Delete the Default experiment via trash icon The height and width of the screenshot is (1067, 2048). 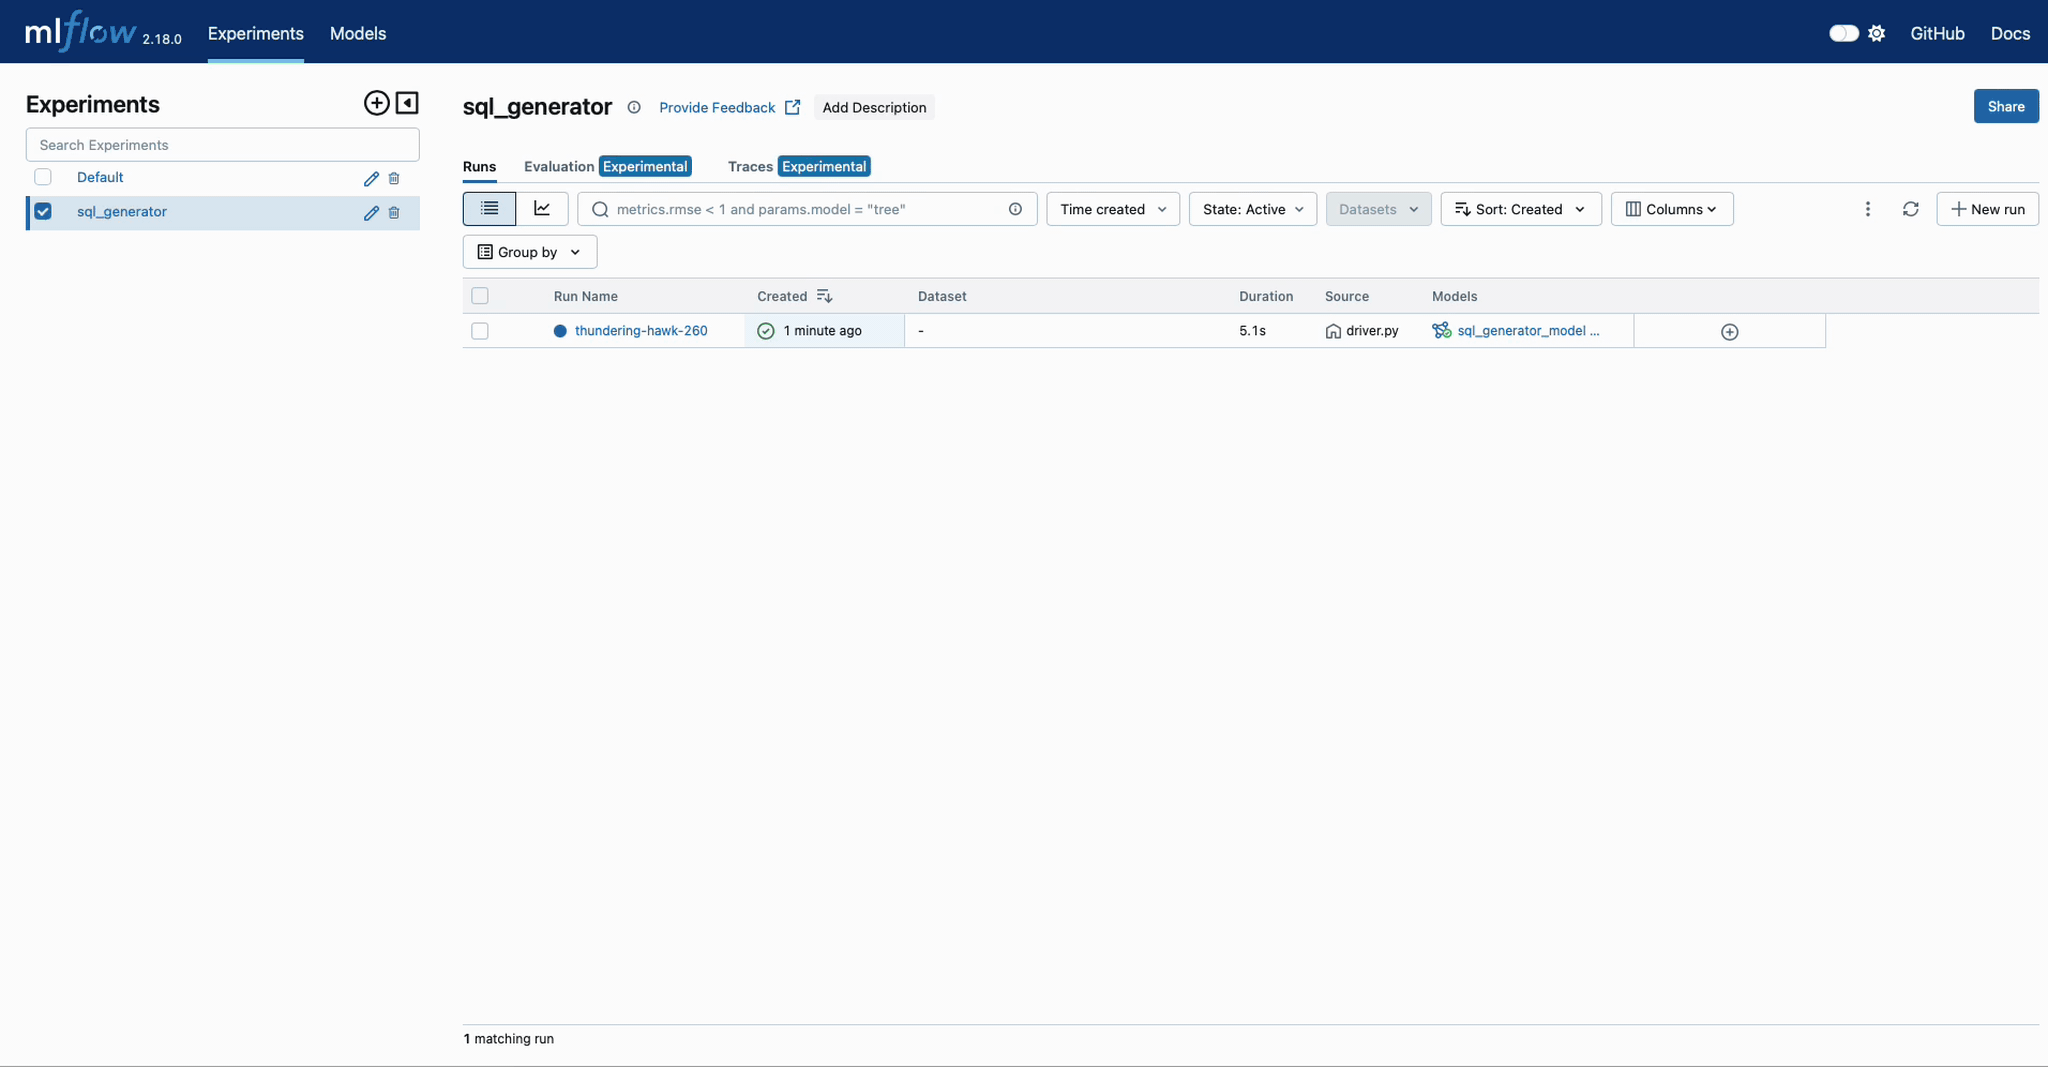394,178
